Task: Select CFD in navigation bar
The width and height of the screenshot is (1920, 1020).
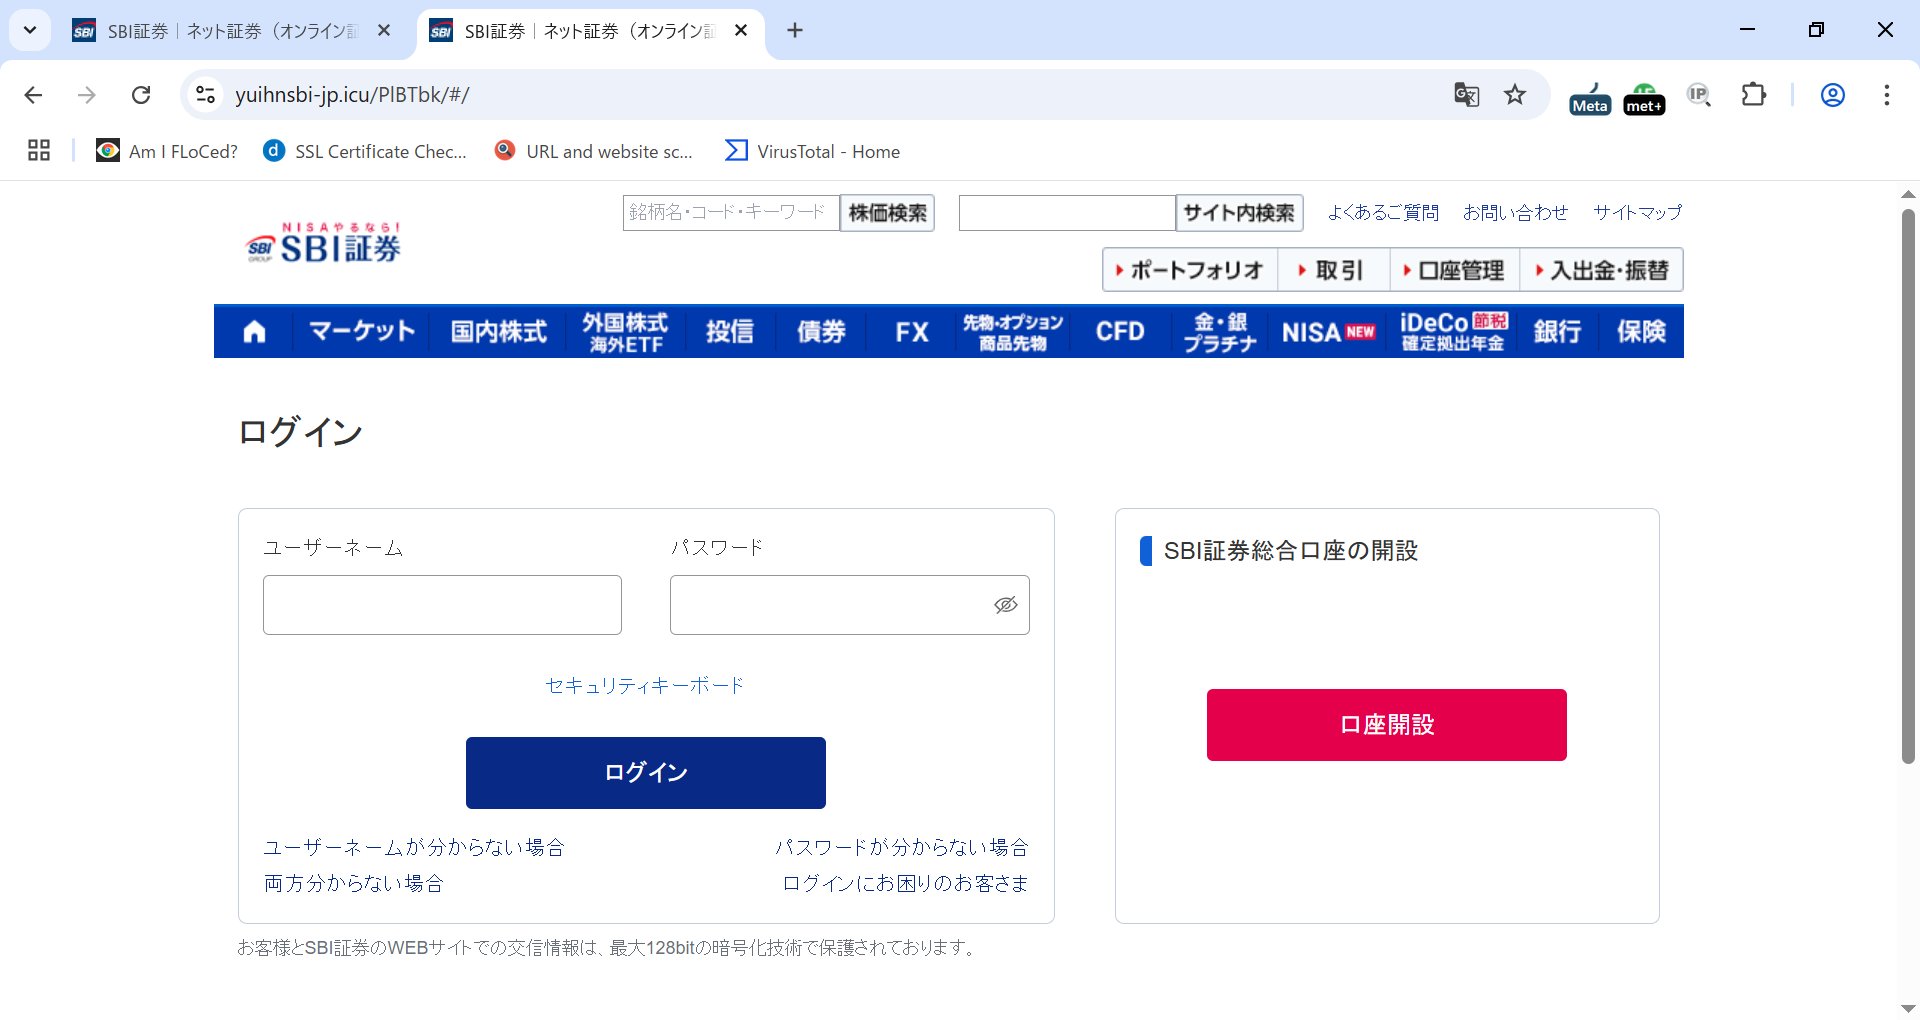Action: coord(1120,332)
